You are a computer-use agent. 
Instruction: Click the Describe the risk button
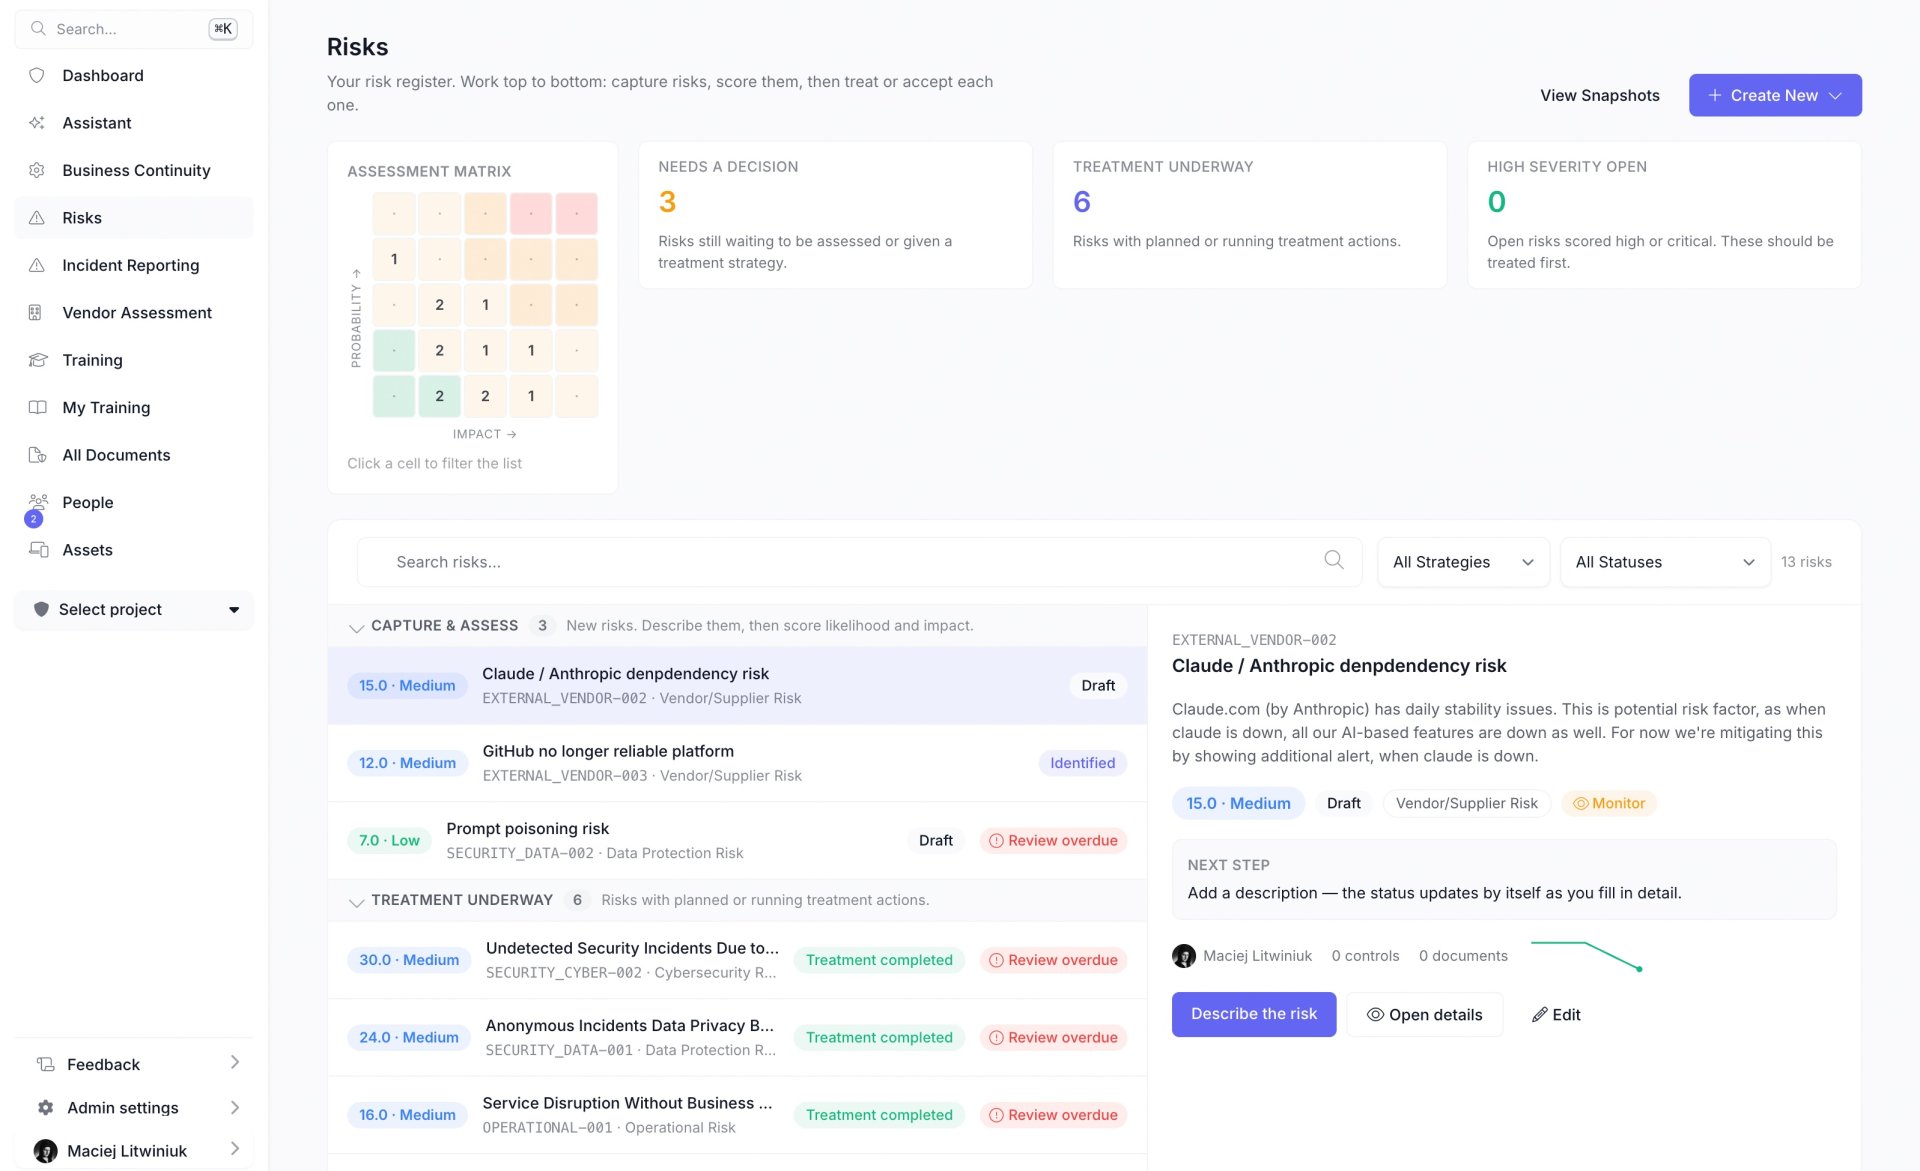tap(1254, 1014)
